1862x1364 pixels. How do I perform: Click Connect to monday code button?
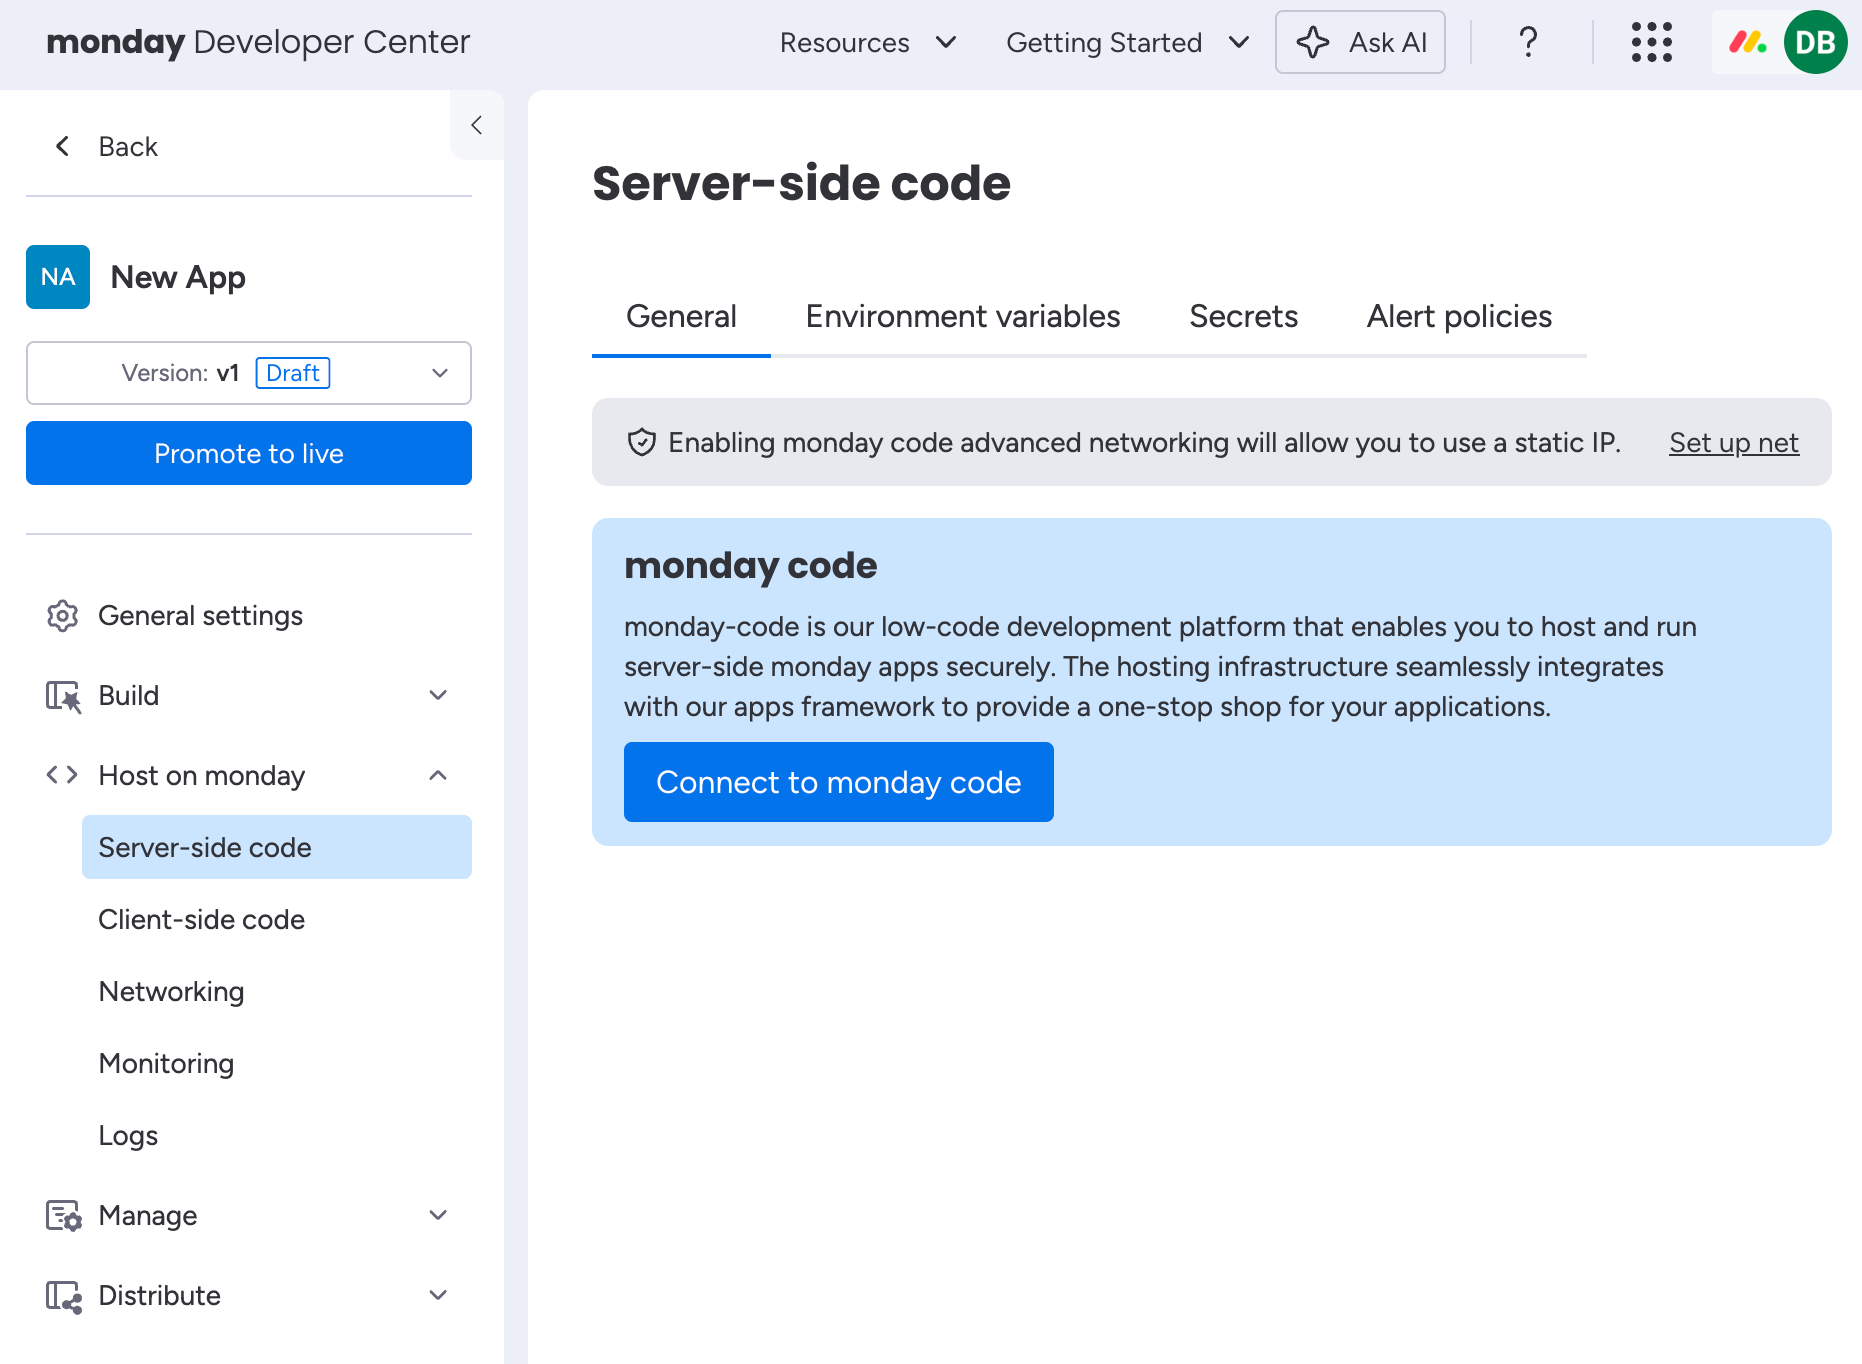pos(839,782)
